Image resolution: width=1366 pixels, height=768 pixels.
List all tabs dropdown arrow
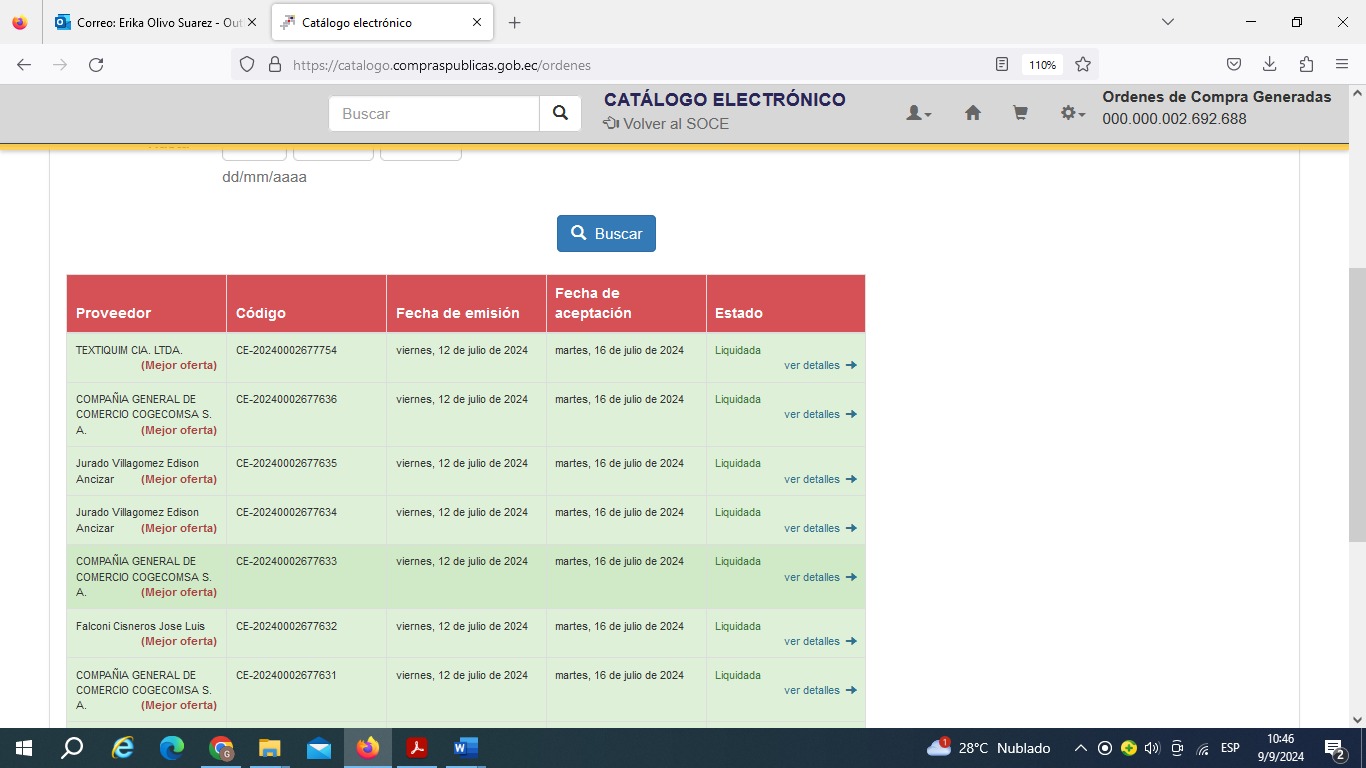click(1167, 22)
